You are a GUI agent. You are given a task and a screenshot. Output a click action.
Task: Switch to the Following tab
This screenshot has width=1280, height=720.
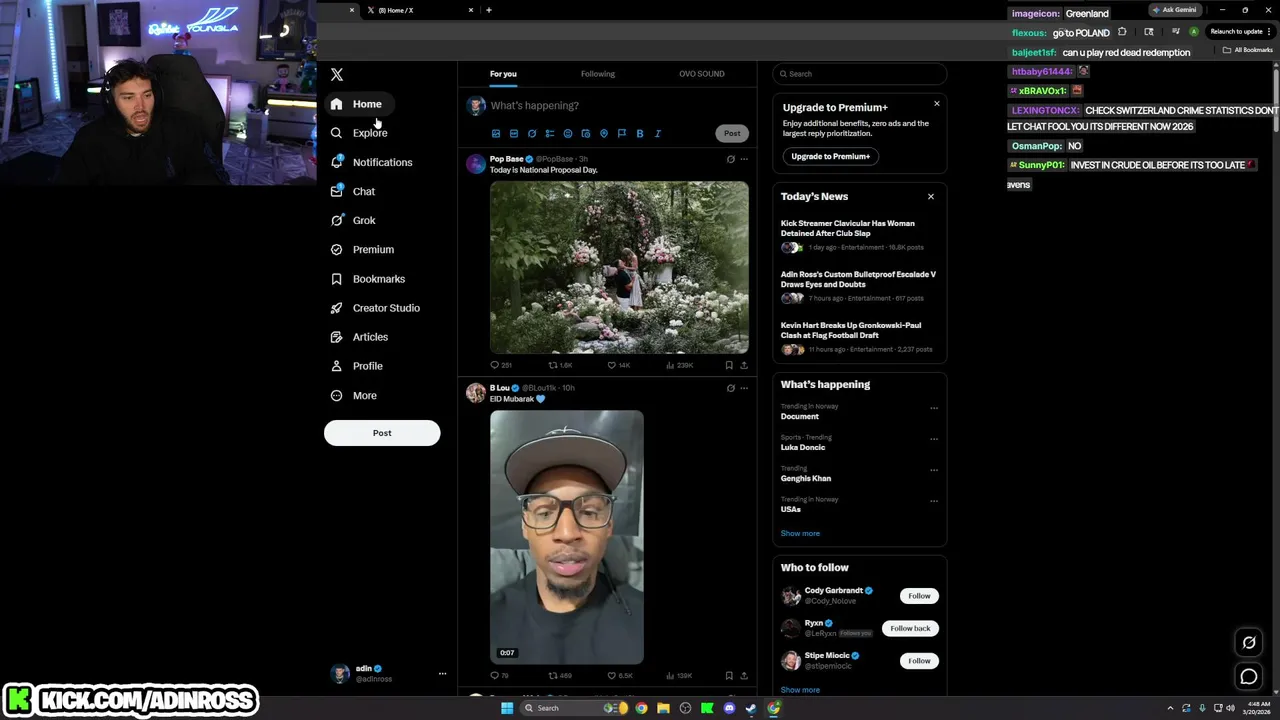tap(598, 74)
